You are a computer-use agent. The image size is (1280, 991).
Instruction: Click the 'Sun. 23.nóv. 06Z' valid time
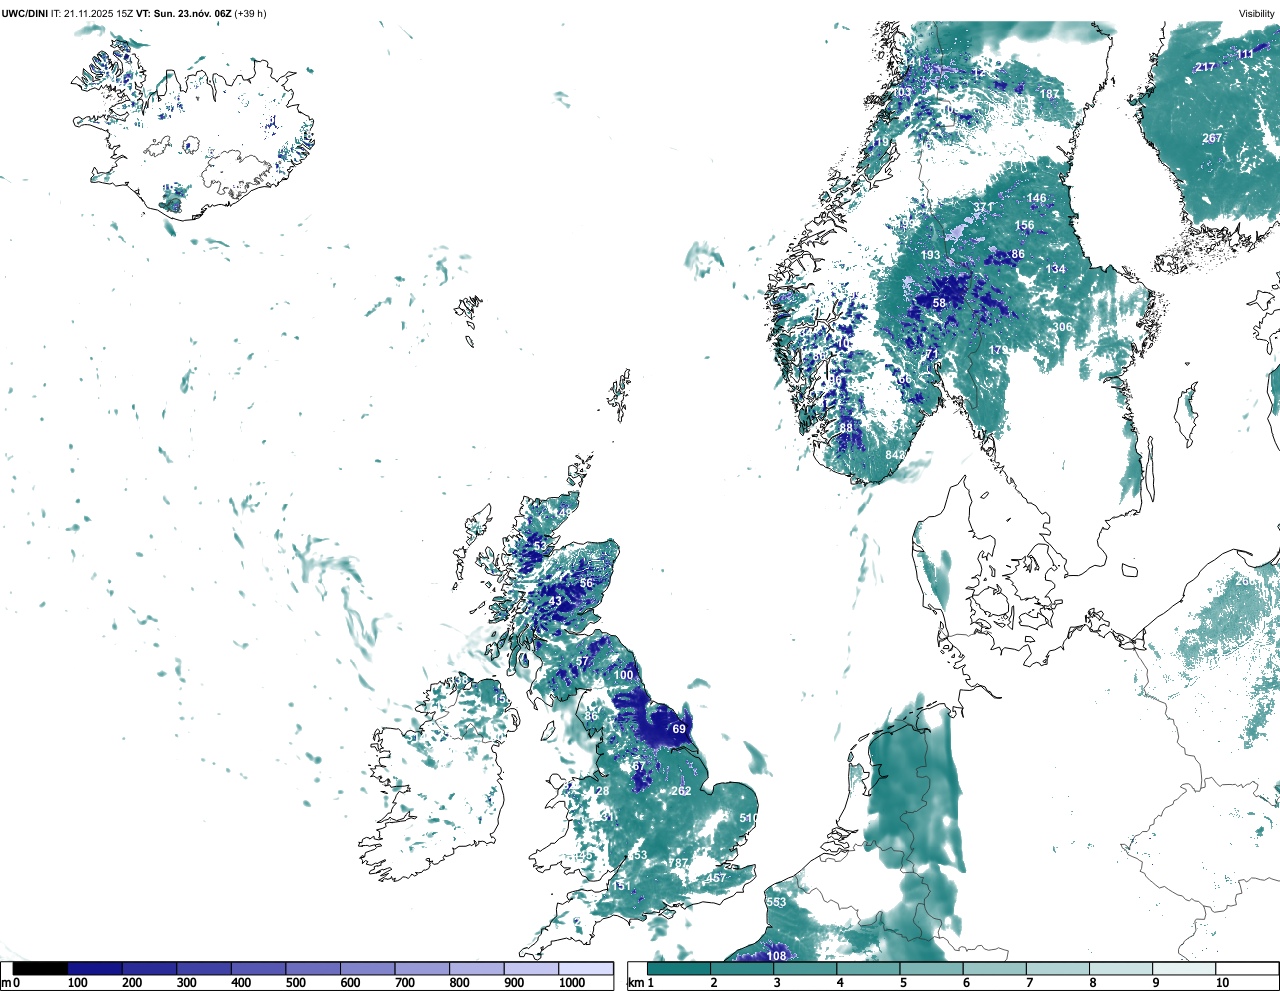(193, 13)
